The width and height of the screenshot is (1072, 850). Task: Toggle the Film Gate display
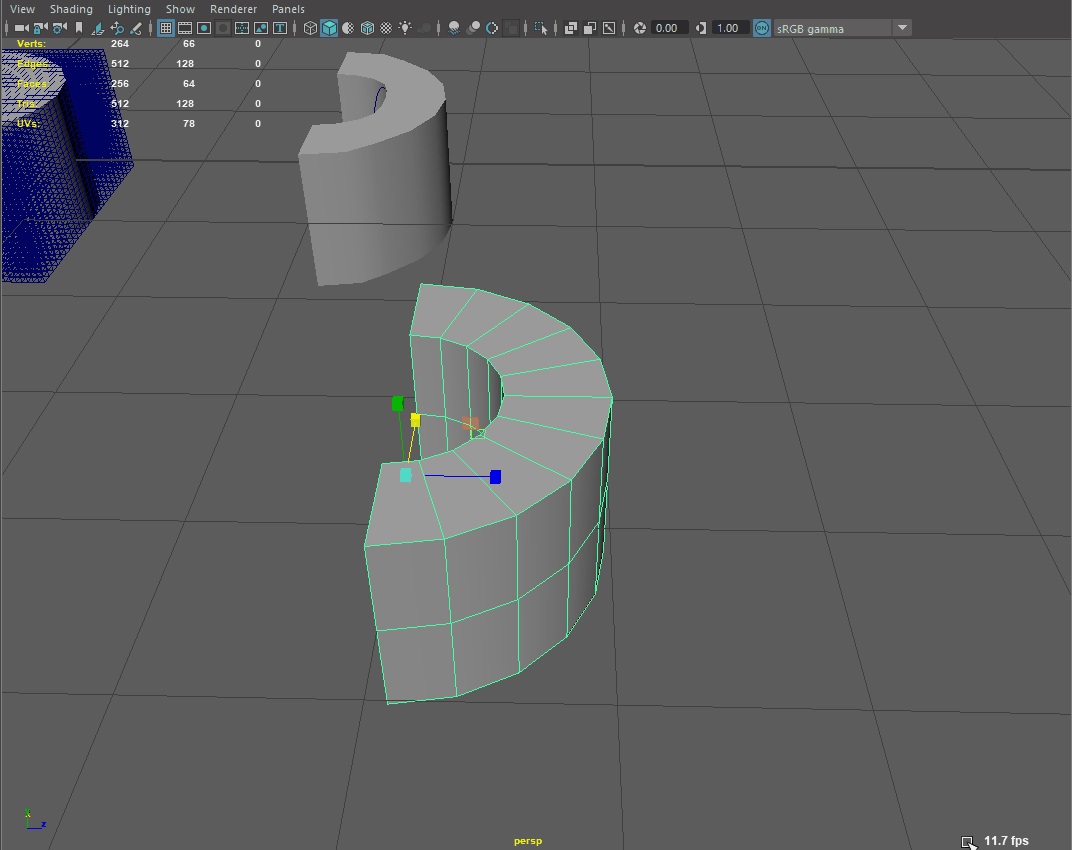pos(185,28)
